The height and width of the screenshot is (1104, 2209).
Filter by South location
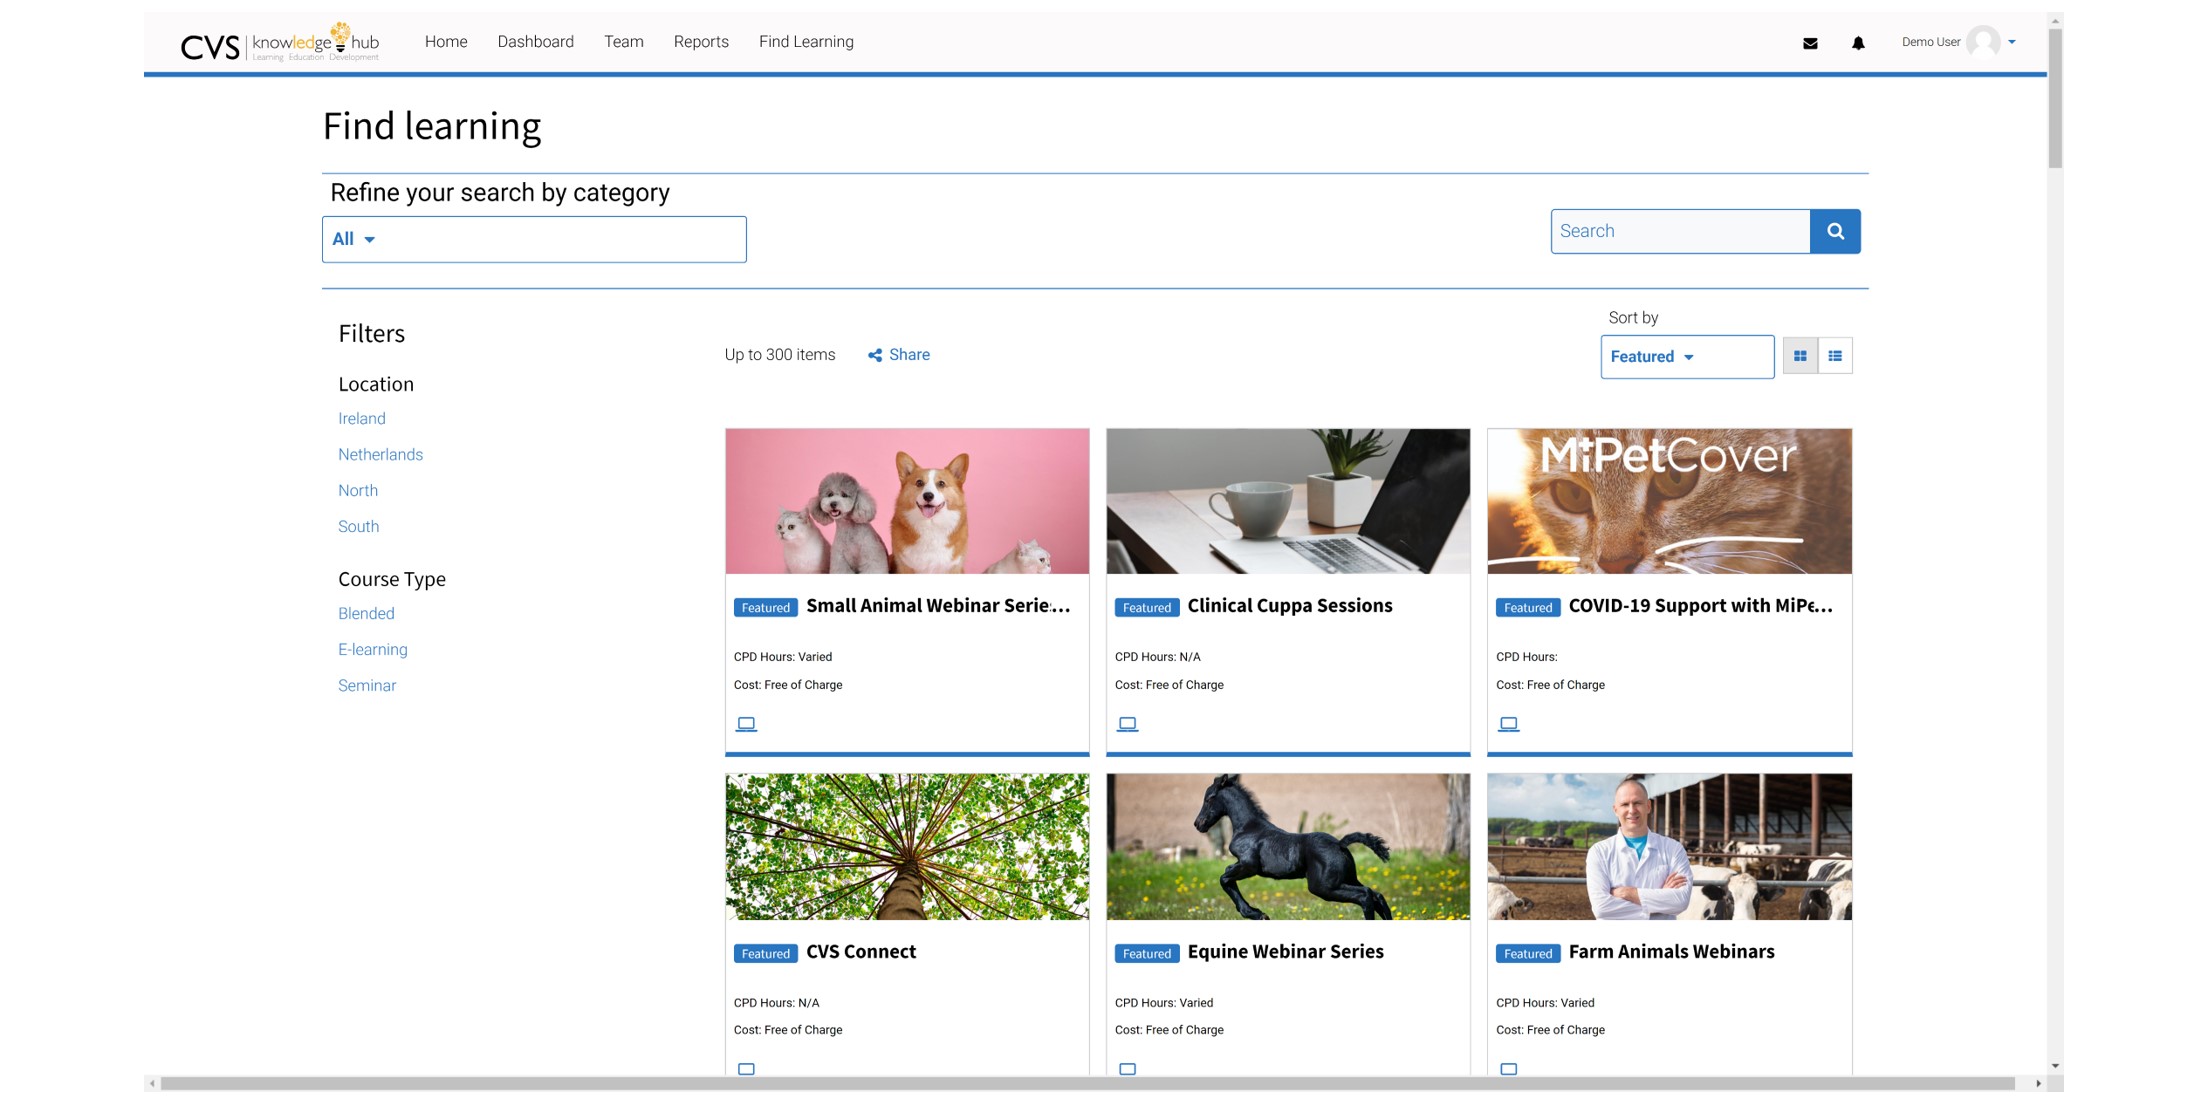pyautogui.click(x=358, y=527)
